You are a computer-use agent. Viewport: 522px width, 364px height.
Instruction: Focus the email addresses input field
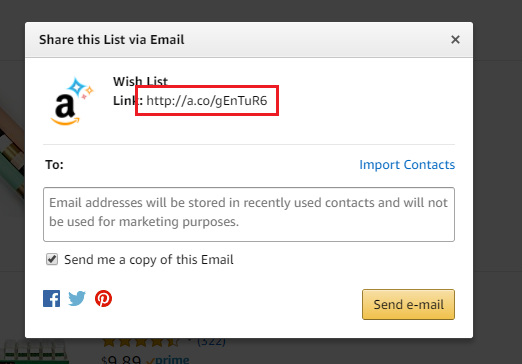pos(249,214)
